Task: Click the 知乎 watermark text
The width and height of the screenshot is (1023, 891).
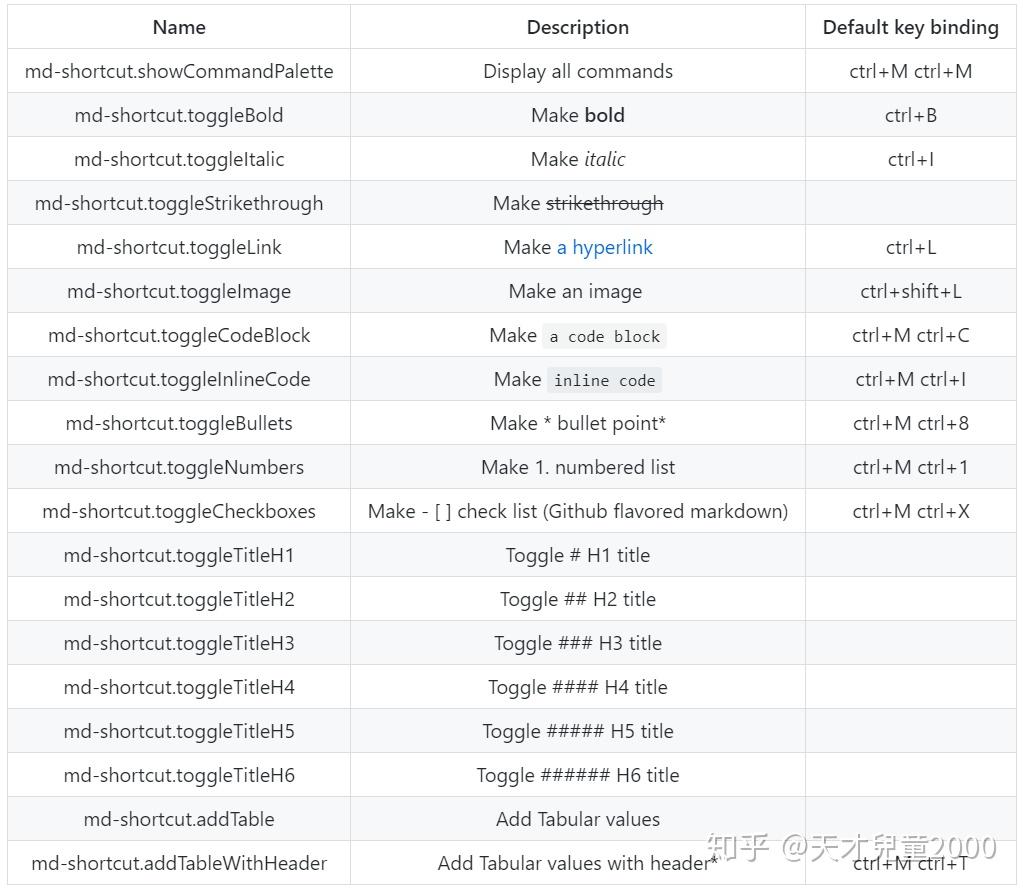Action: tap(738, 848)
